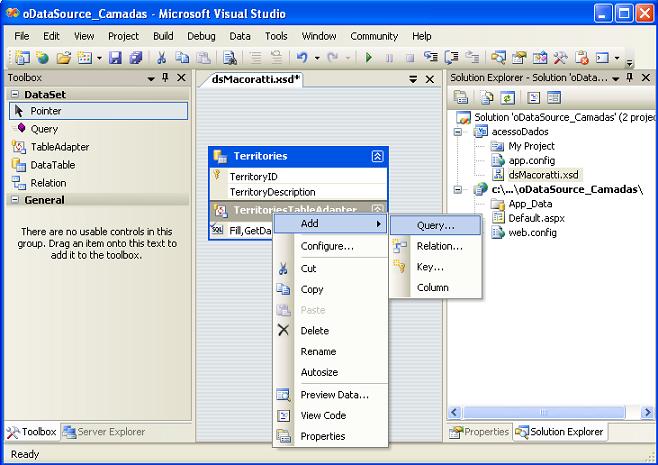This screenshot has height=465, width=658.
Task: Click the Open File folder icon
Action: [64, 57]
